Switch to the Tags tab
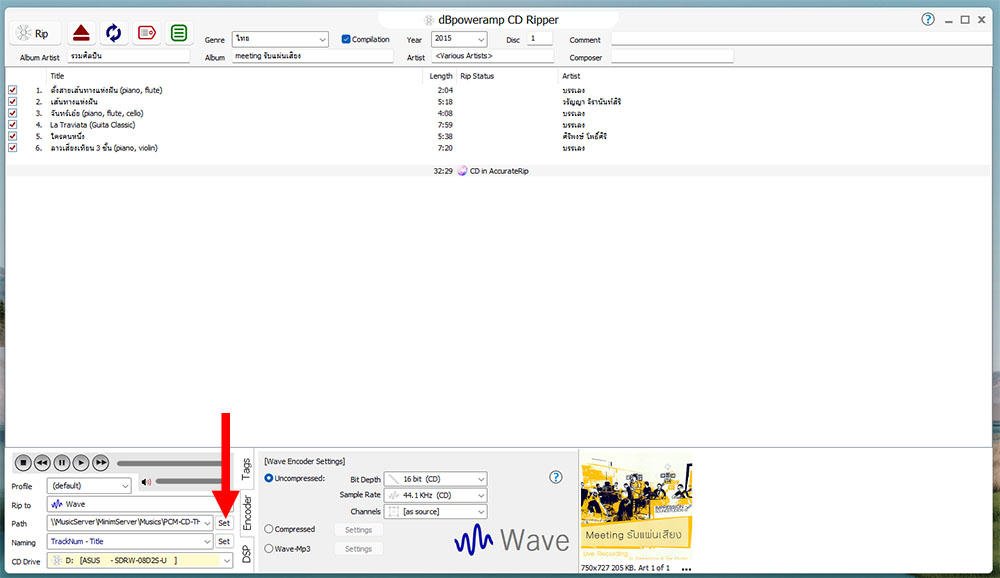This screenshot has width=1000, height=578. 247,468
